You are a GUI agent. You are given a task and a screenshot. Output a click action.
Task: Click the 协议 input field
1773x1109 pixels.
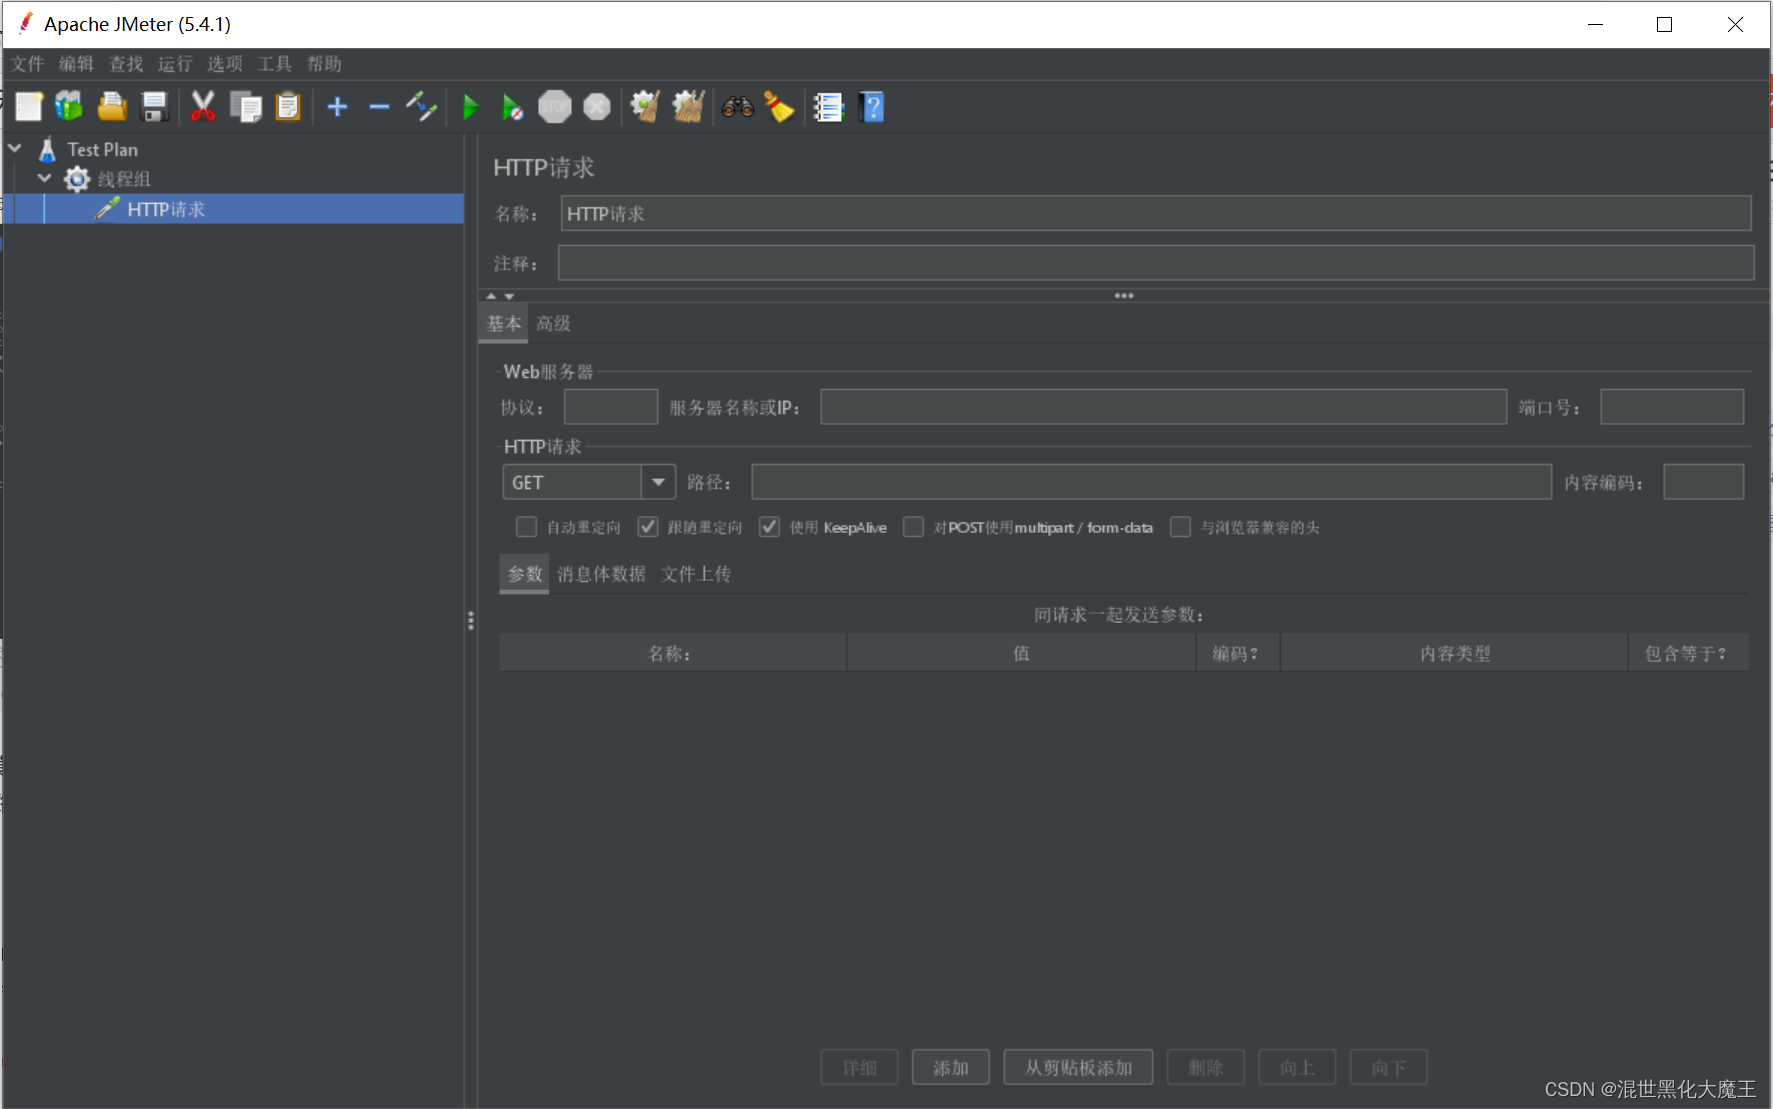coord(611,407)
